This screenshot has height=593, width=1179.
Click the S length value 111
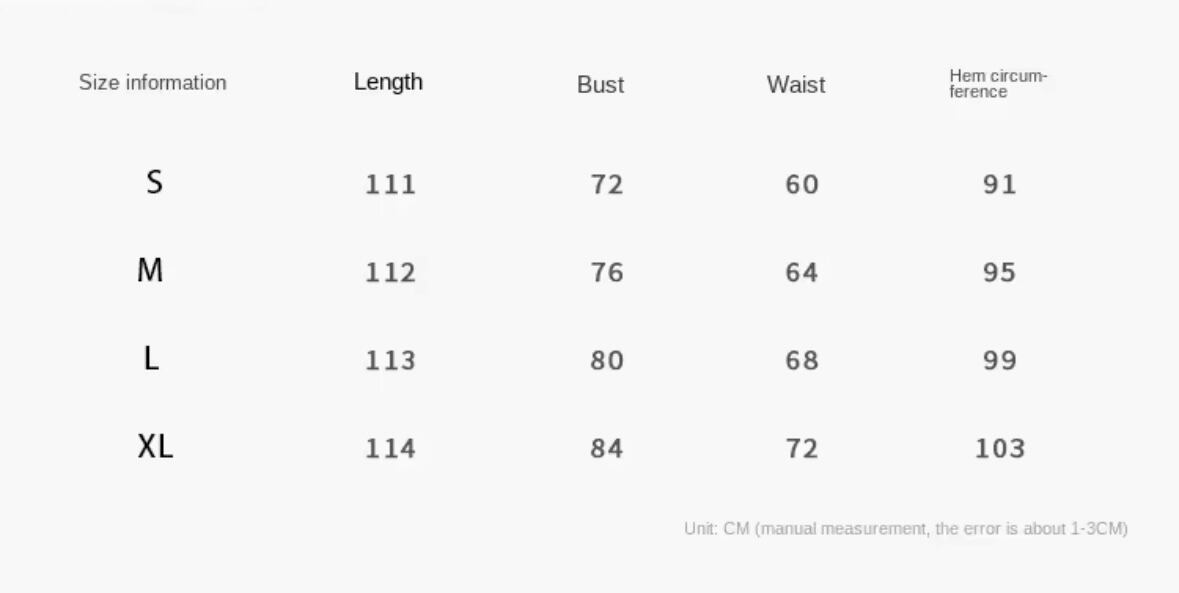pyautogui.click(x=390, y=185)
